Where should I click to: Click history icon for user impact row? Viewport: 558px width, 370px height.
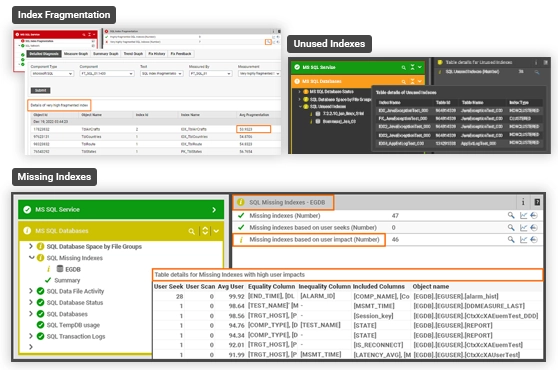click(534, 239)
